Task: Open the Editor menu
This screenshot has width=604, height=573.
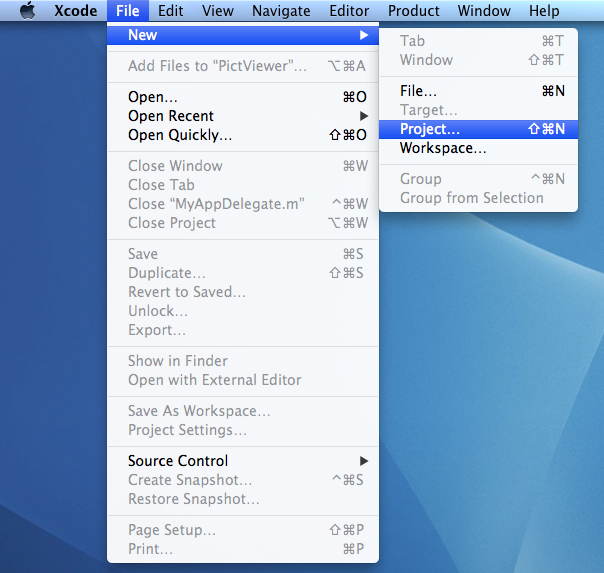Action: click(349, 11)
